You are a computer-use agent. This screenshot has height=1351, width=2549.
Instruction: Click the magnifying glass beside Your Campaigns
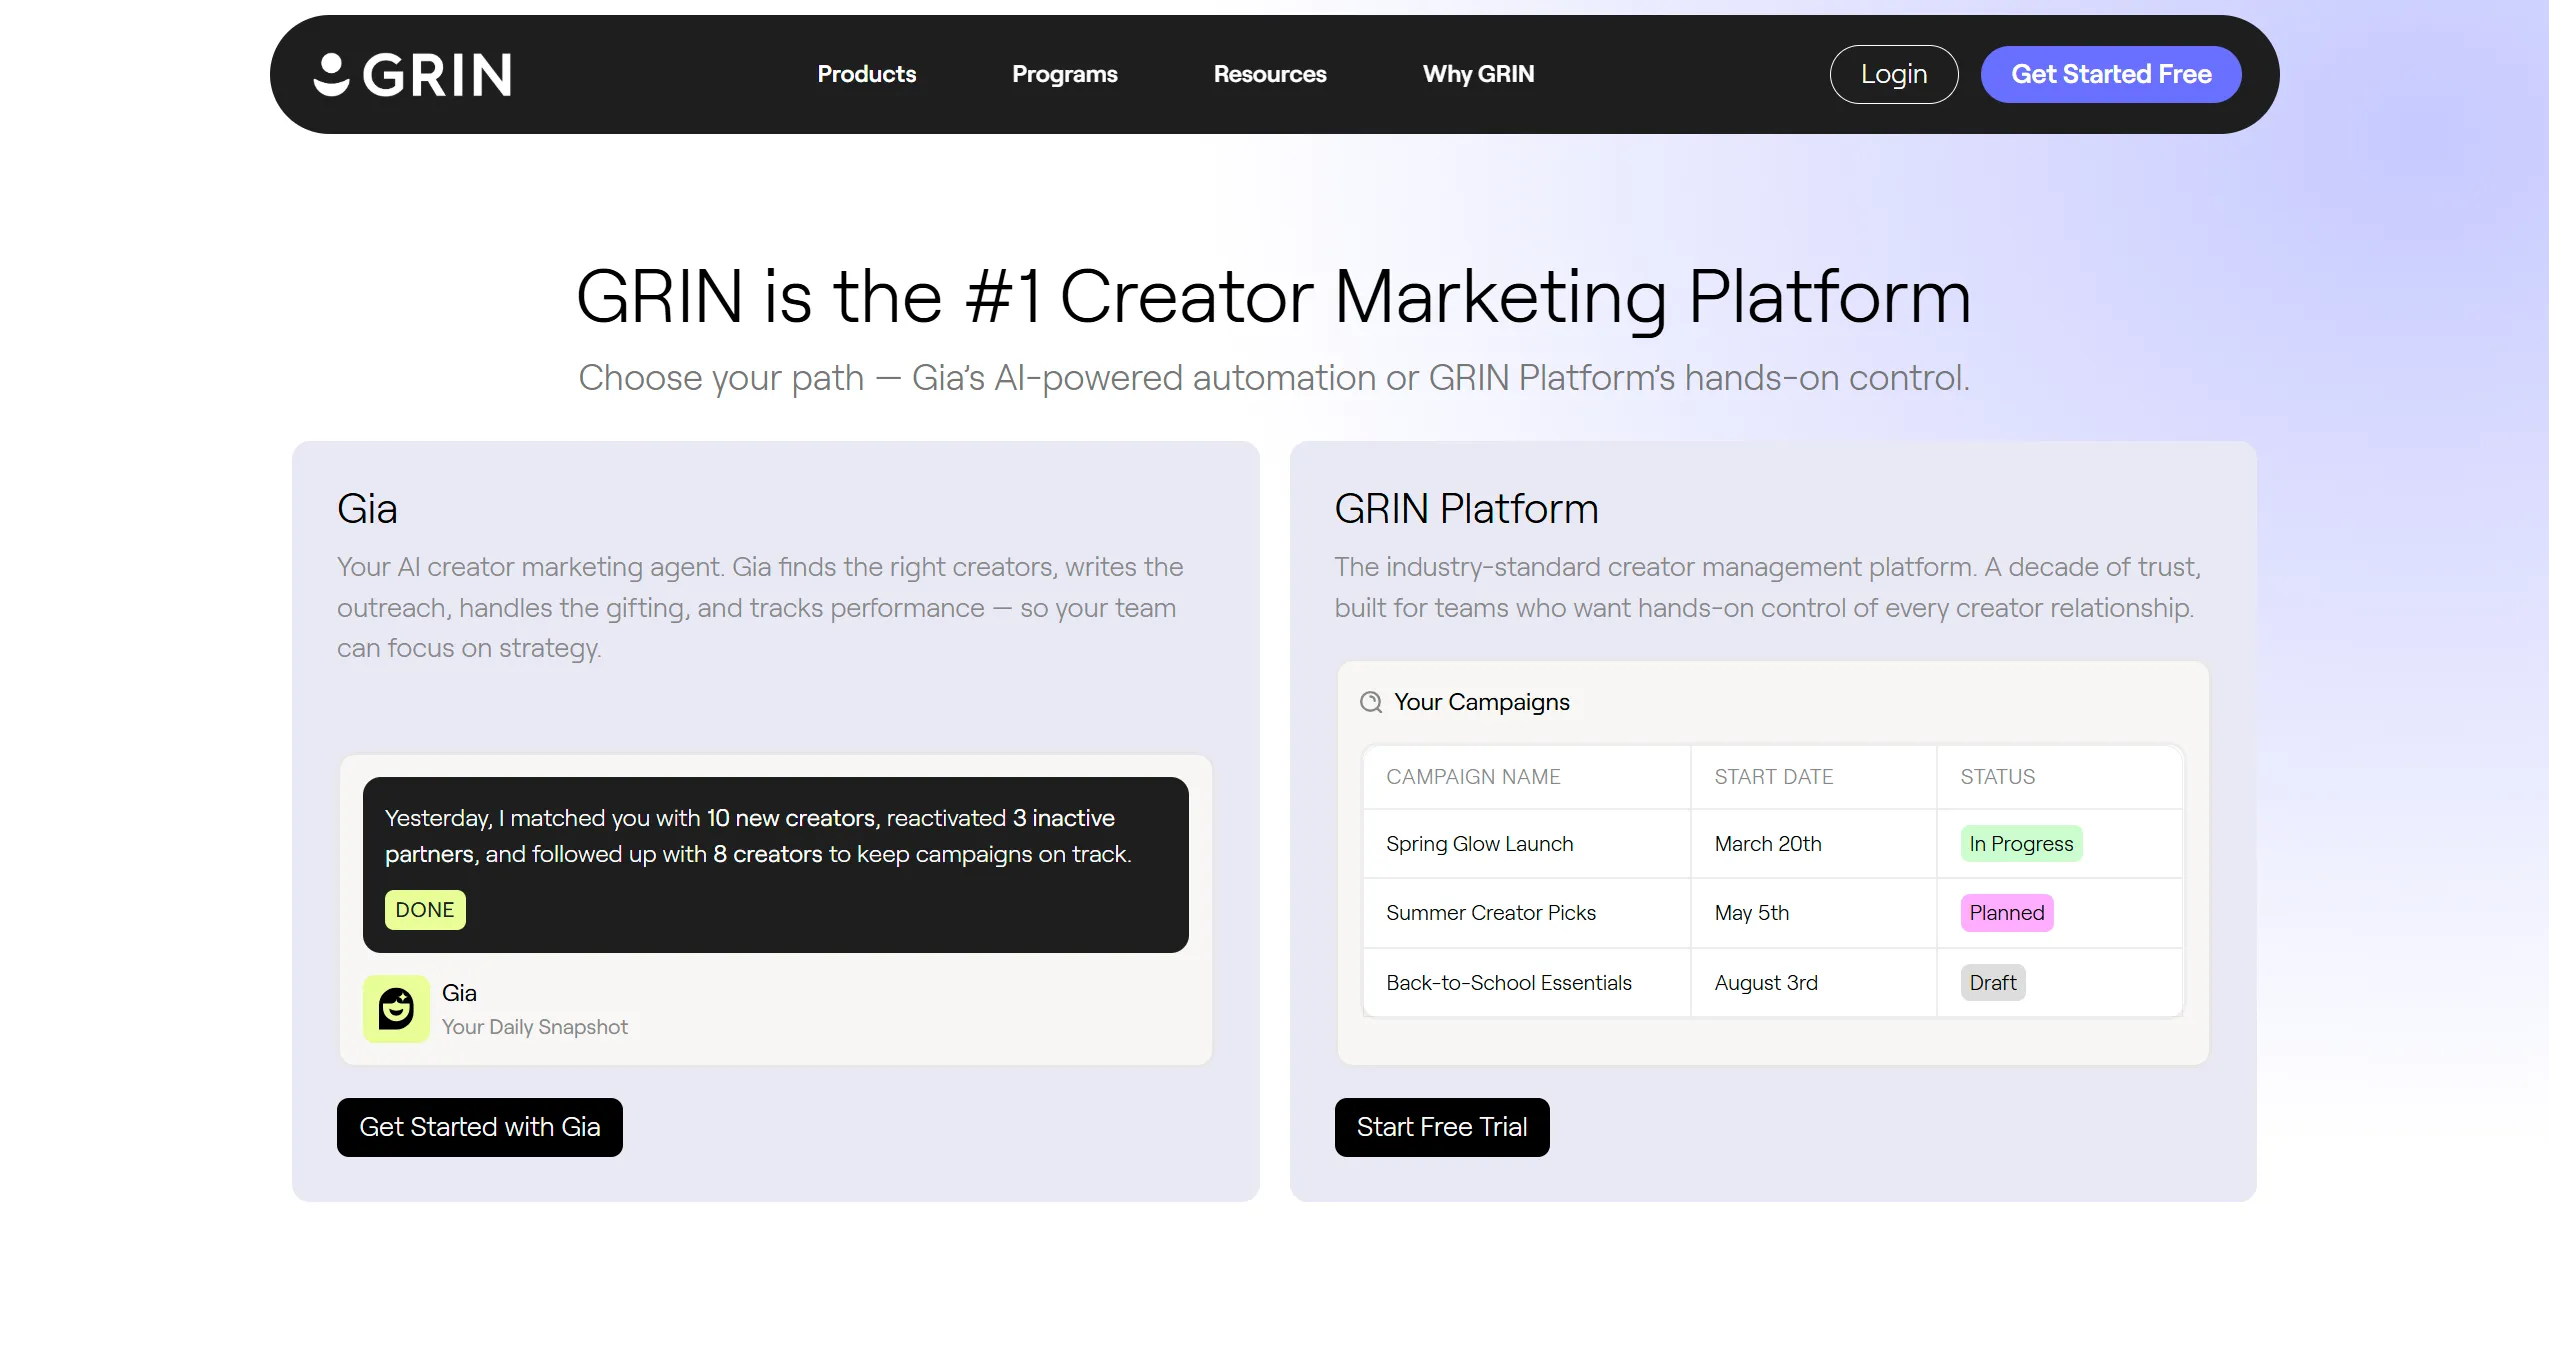coord(1372,702)
